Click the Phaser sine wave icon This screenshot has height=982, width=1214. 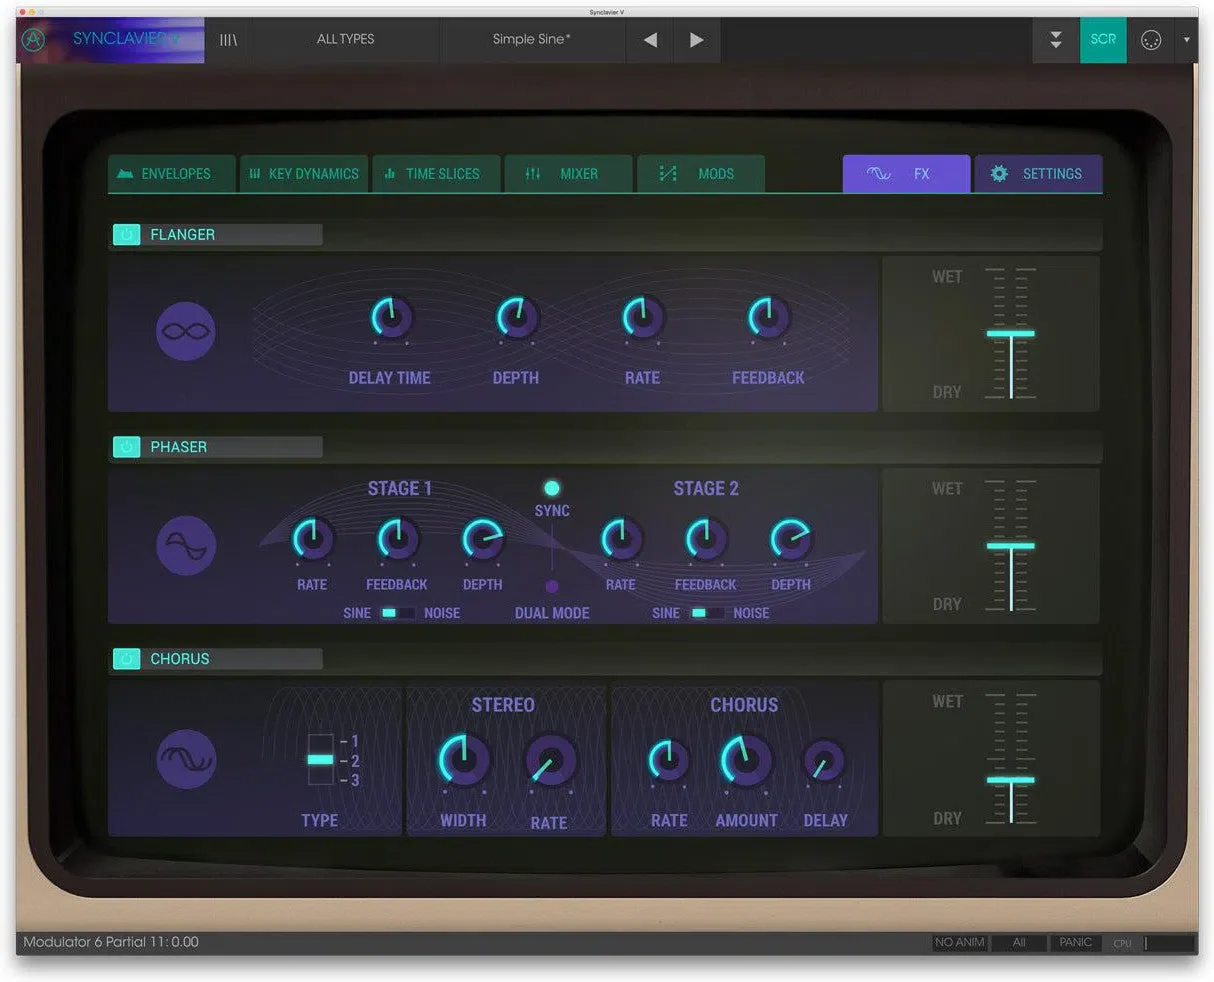coord(186,545)
